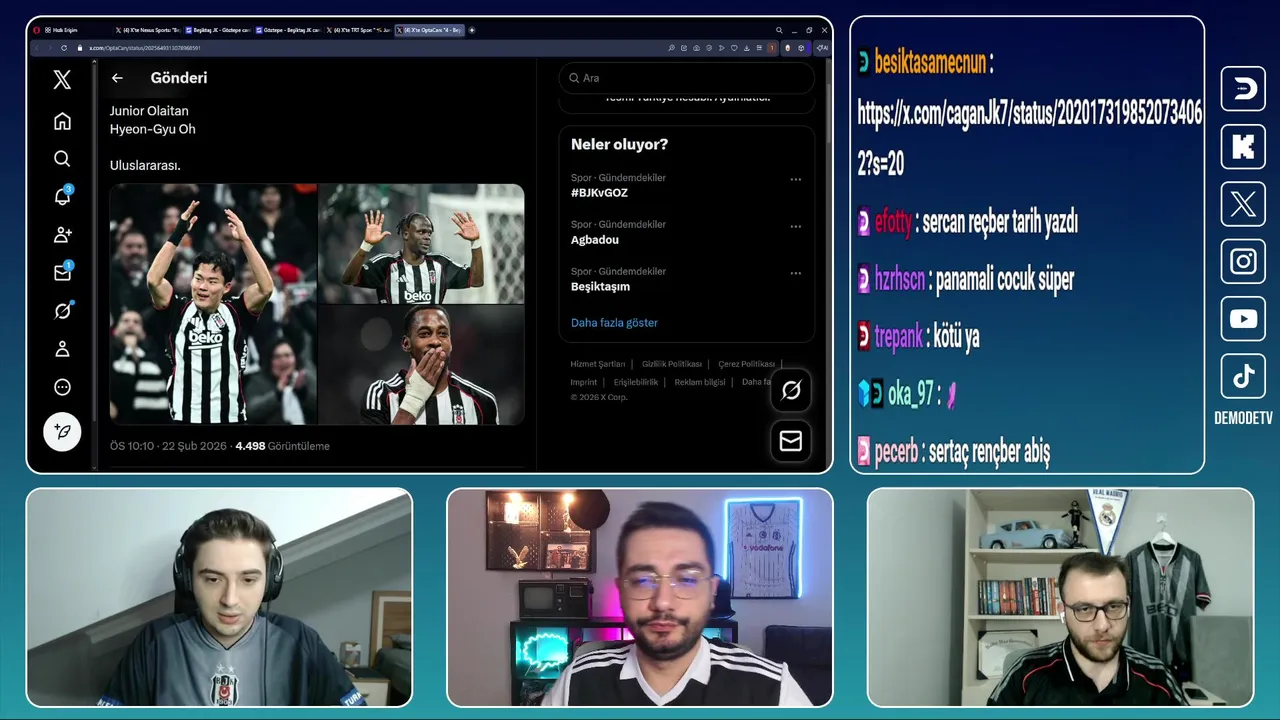Open Çerez Politikası link
The image size is (1280, 720).
(747, 364)
